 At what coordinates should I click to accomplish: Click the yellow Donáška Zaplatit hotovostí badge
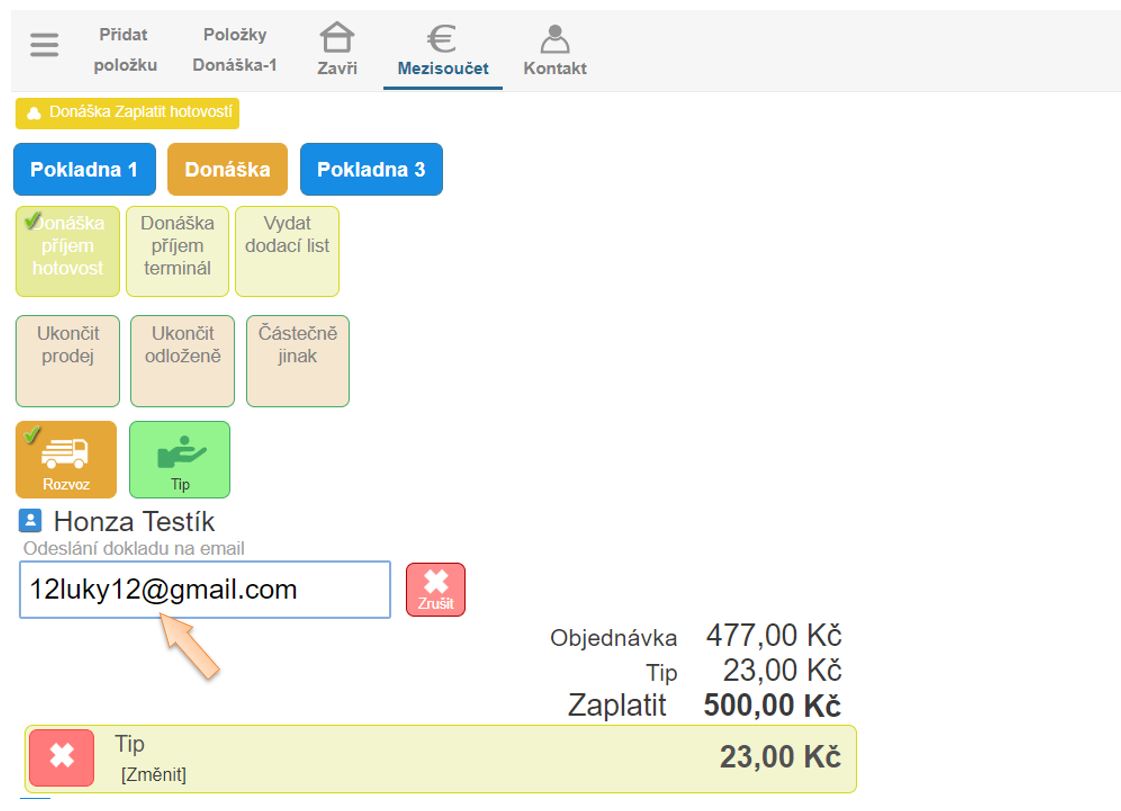127,113
